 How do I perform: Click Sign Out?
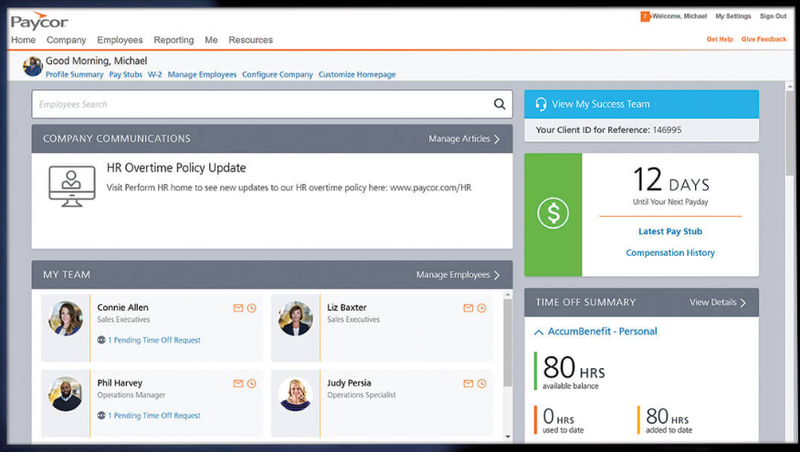pos(773,16)
